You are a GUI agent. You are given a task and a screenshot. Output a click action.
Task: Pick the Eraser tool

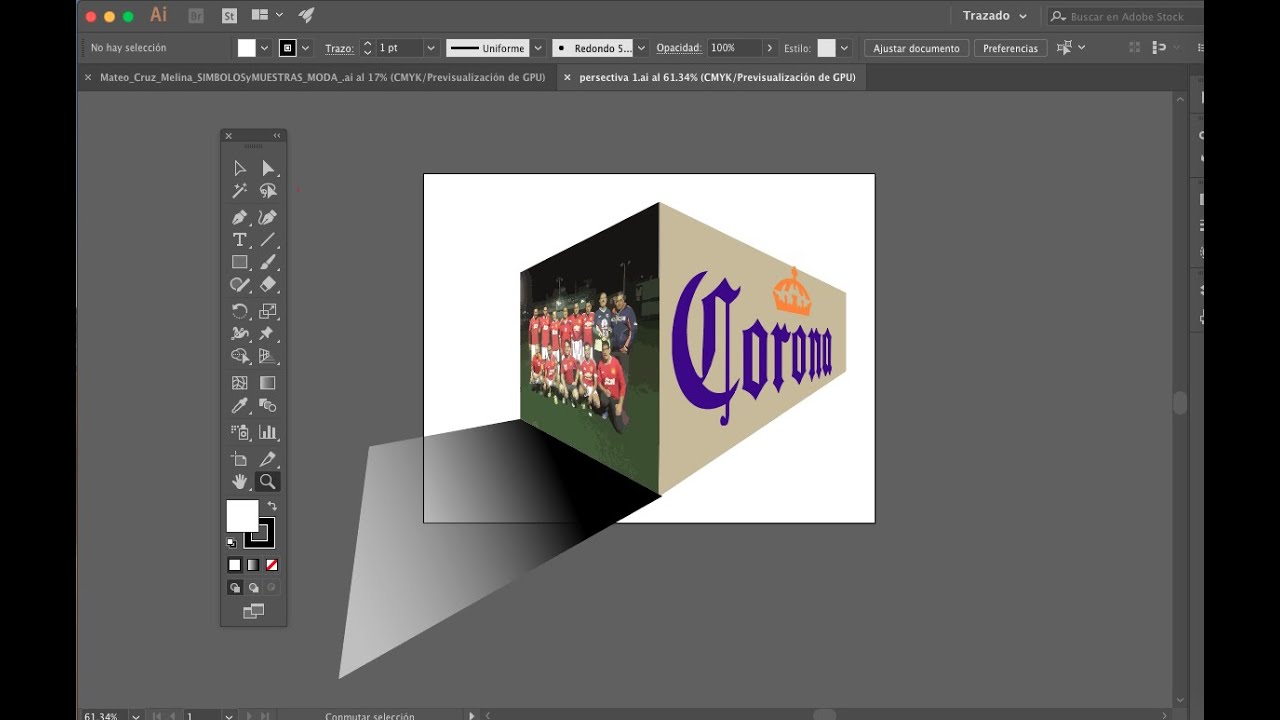(267, 285)
